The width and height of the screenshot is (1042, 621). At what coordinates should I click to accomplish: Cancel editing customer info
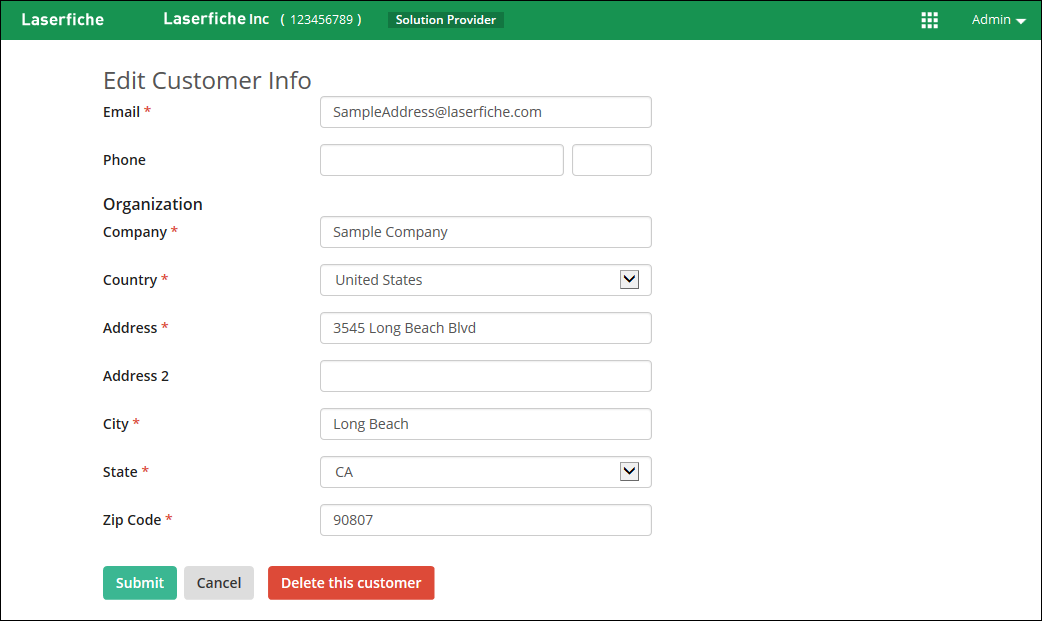click(x=219, y=582)
